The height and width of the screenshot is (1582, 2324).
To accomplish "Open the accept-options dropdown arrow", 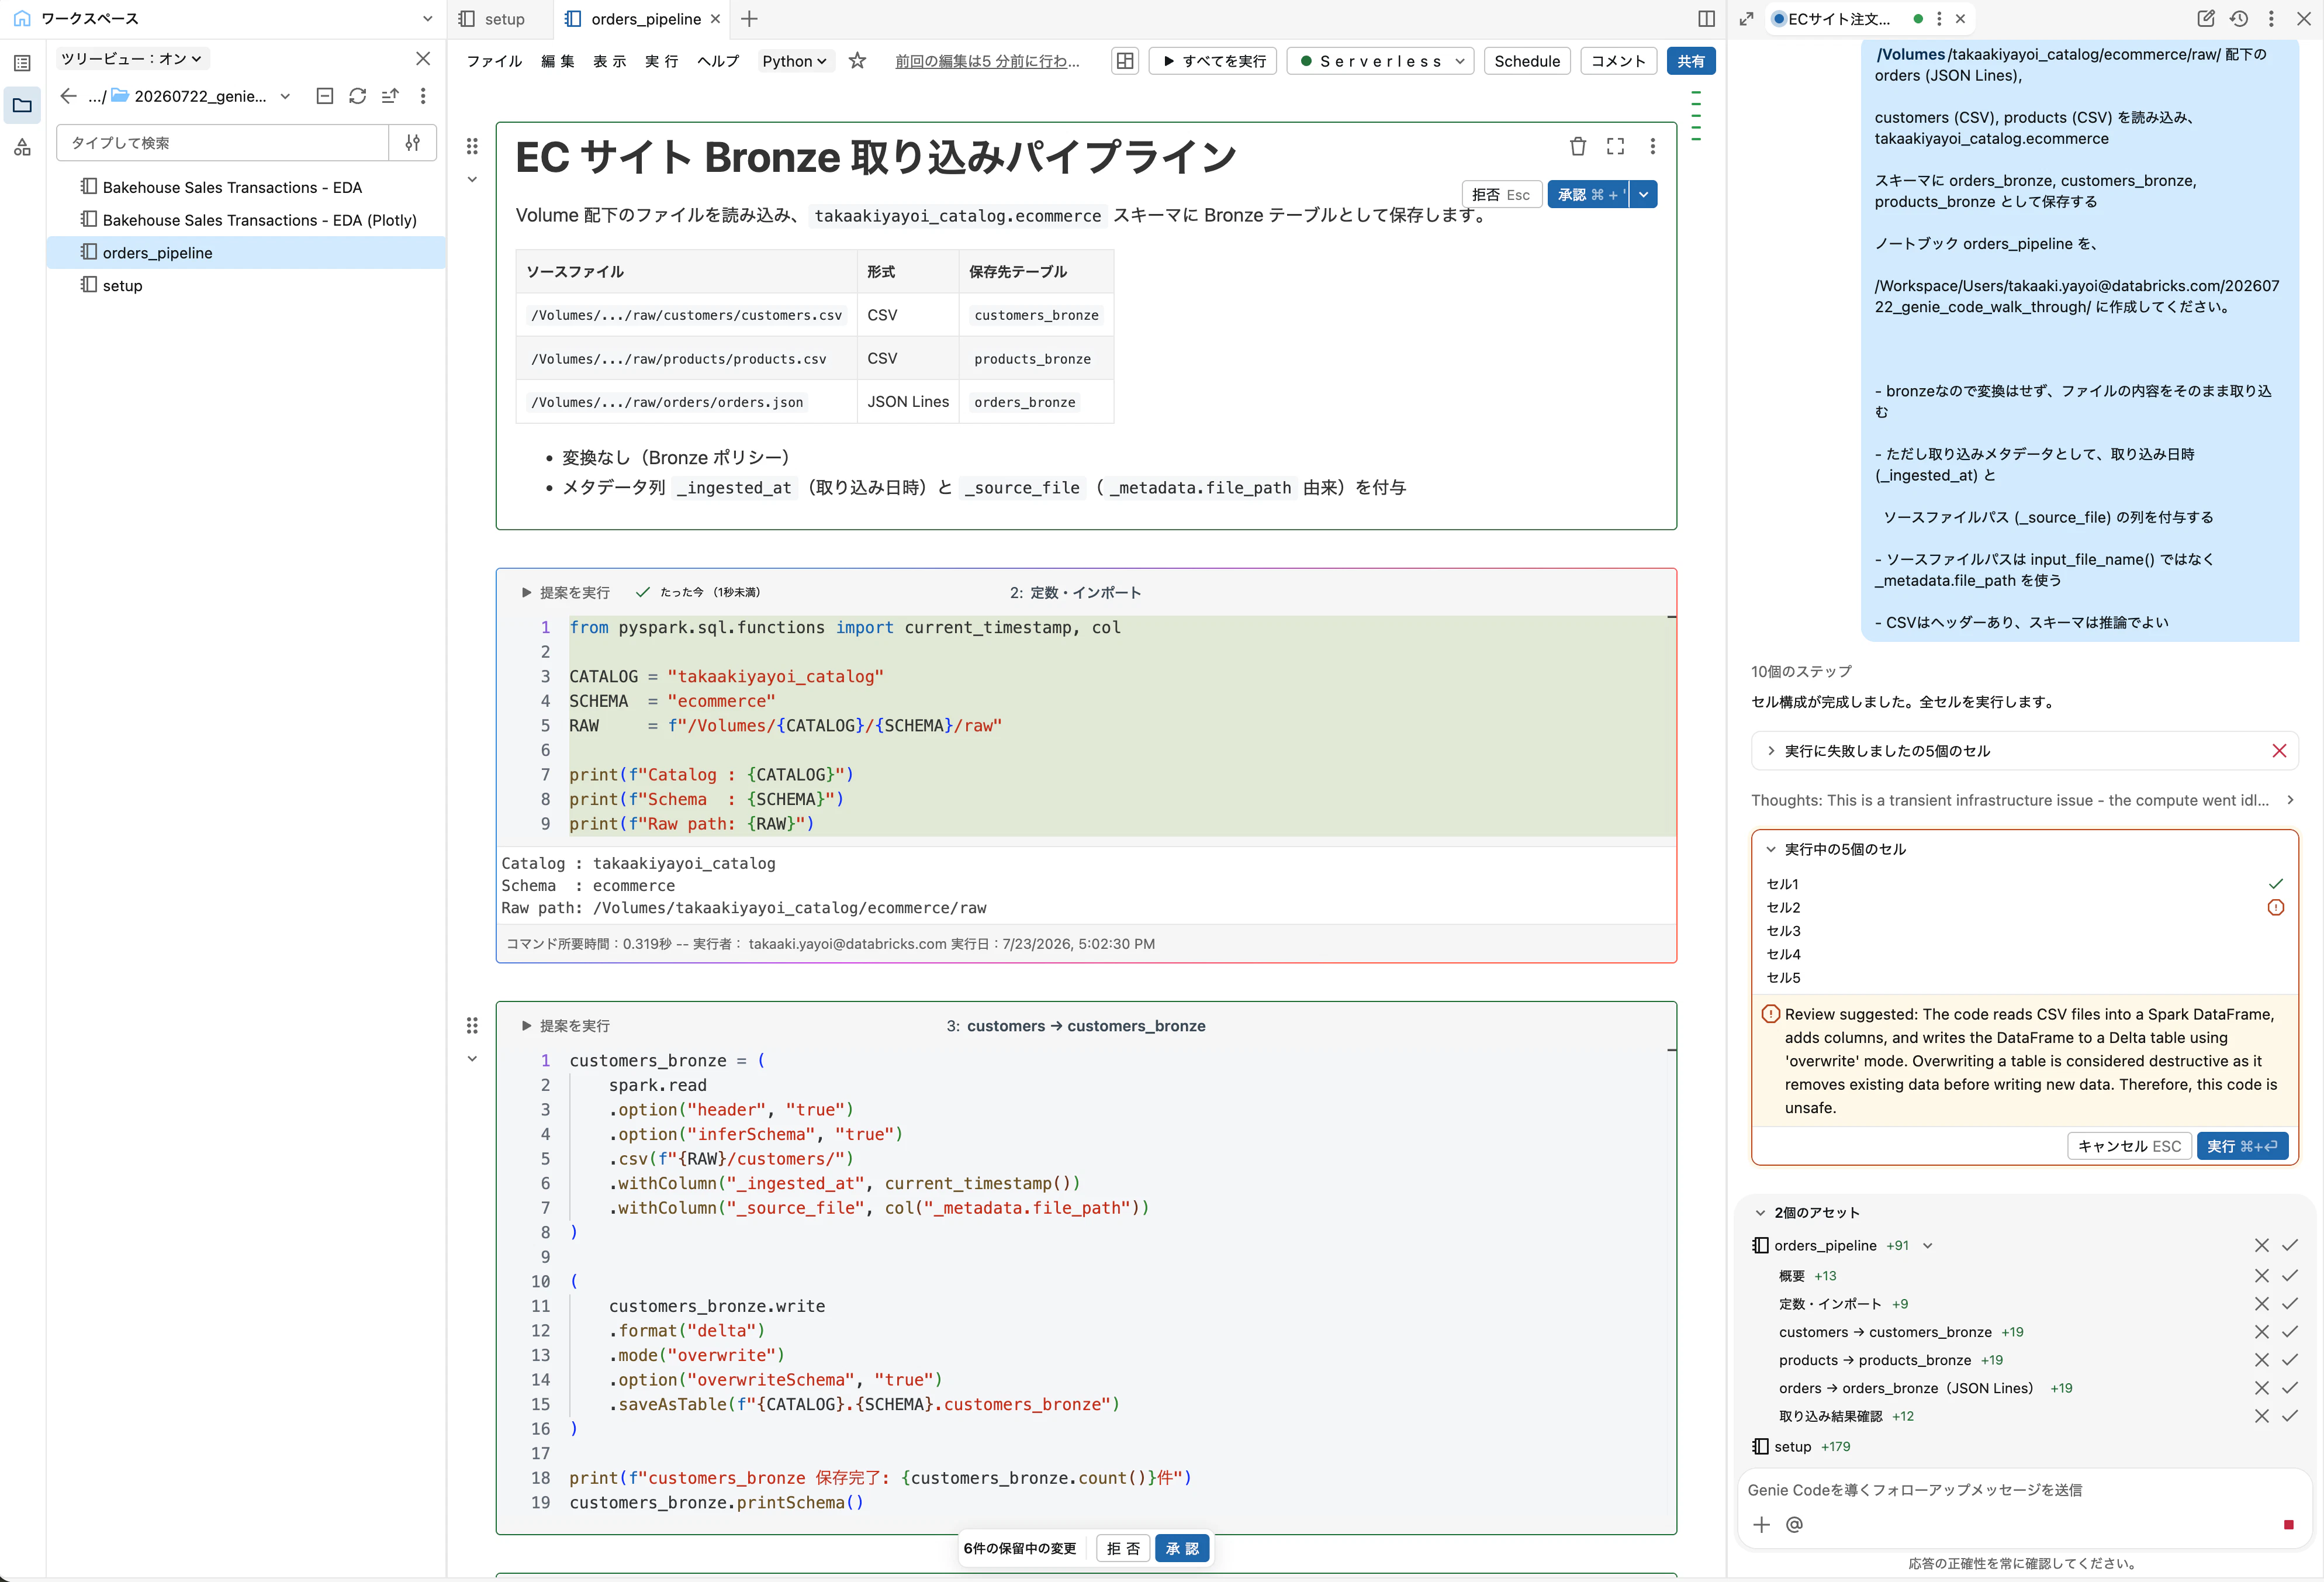I will coord(1643,195).
